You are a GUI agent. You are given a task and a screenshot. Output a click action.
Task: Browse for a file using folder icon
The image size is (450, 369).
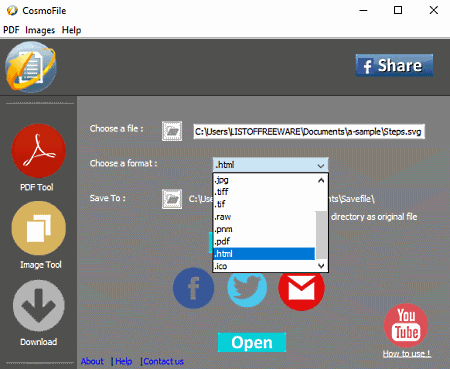pyautogui.click(x=172, y=131)
